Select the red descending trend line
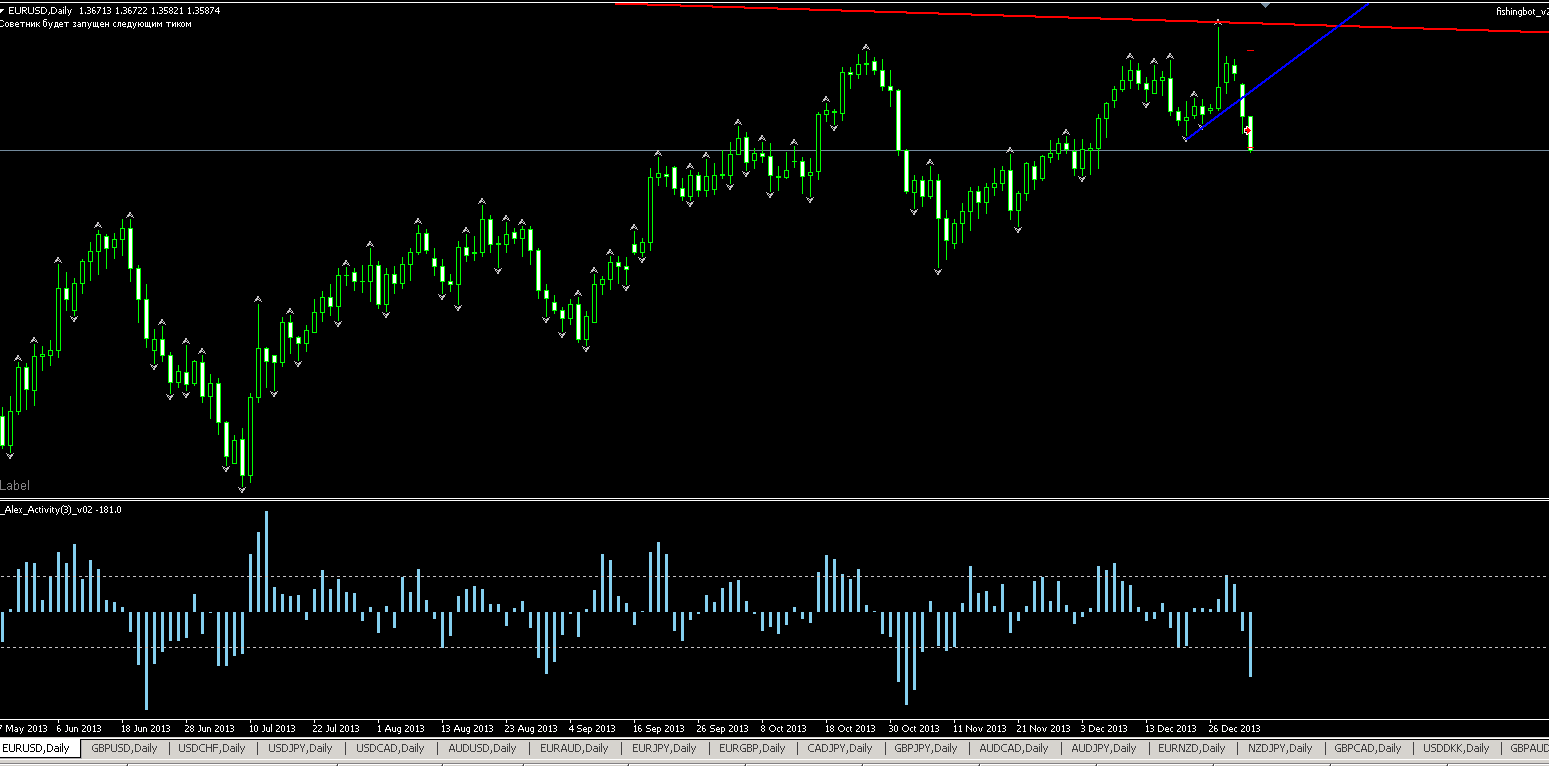This screenshot has height=766, width=1549. tap(1080, 18)
